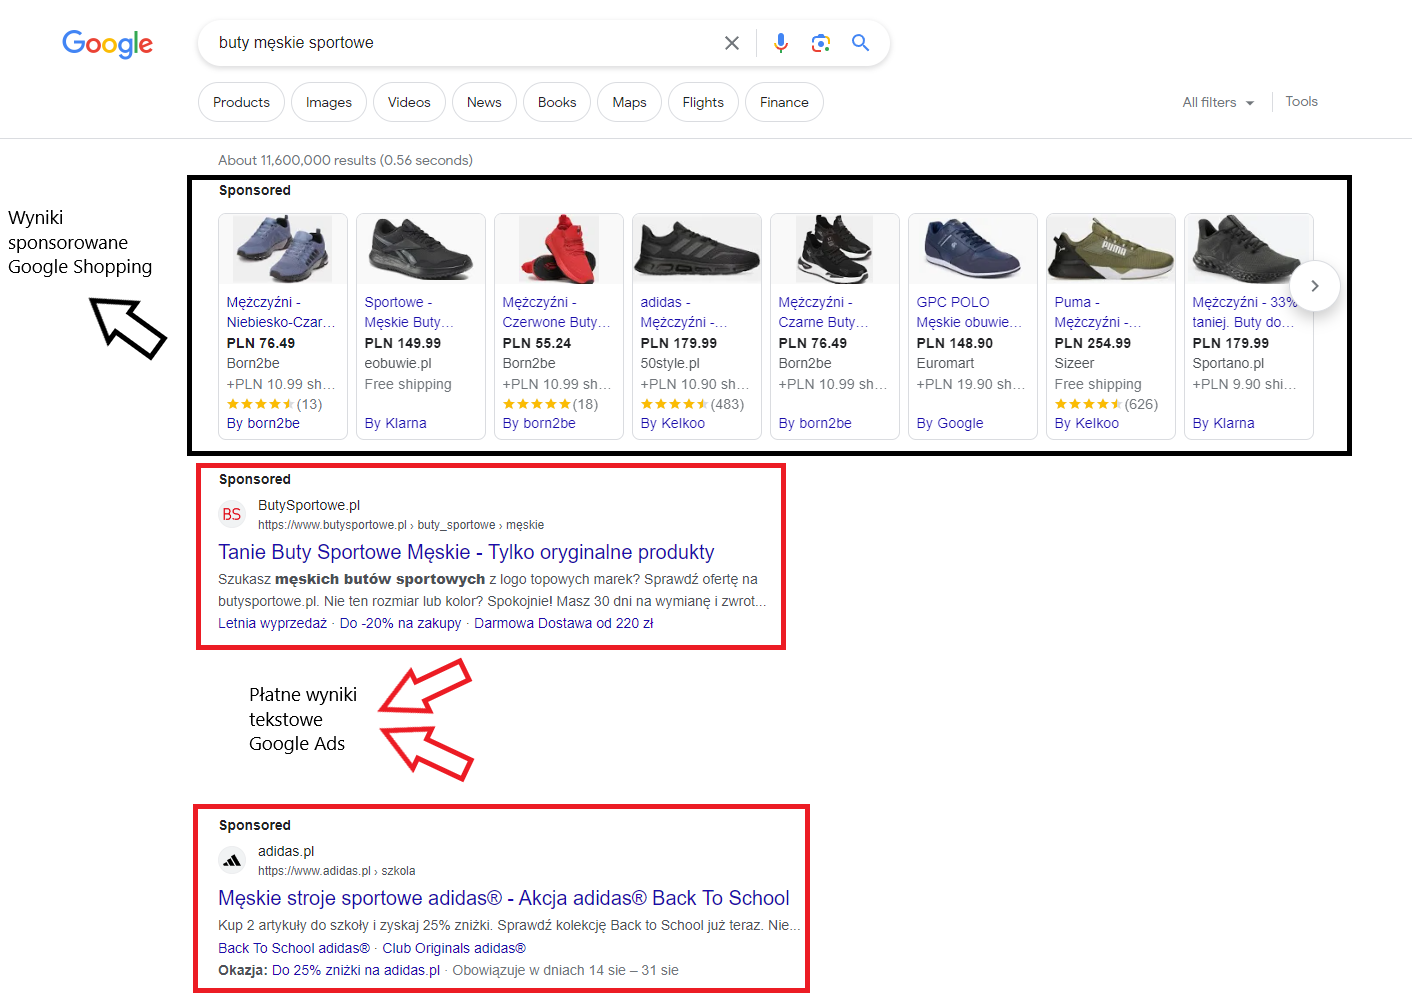Open the Czarne Buty product image

pos(835,249)
